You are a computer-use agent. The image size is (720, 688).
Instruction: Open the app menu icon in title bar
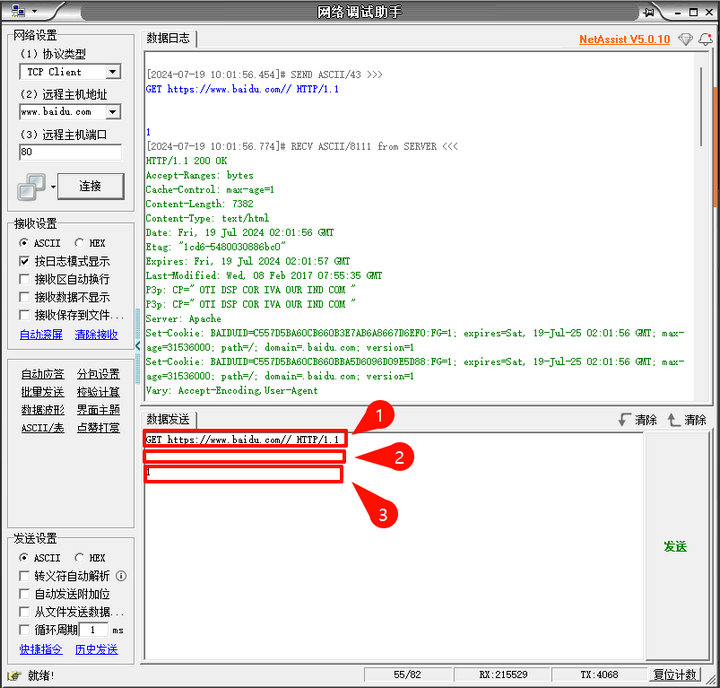tap(20, 11)
